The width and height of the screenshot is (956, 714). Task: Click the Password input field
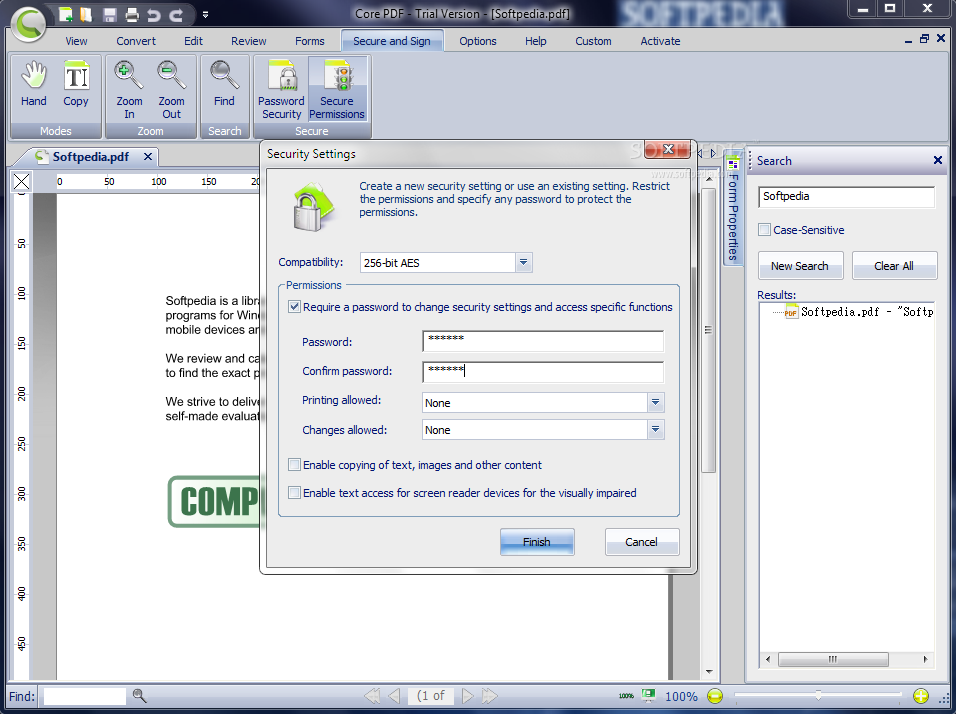pos(543,341)
